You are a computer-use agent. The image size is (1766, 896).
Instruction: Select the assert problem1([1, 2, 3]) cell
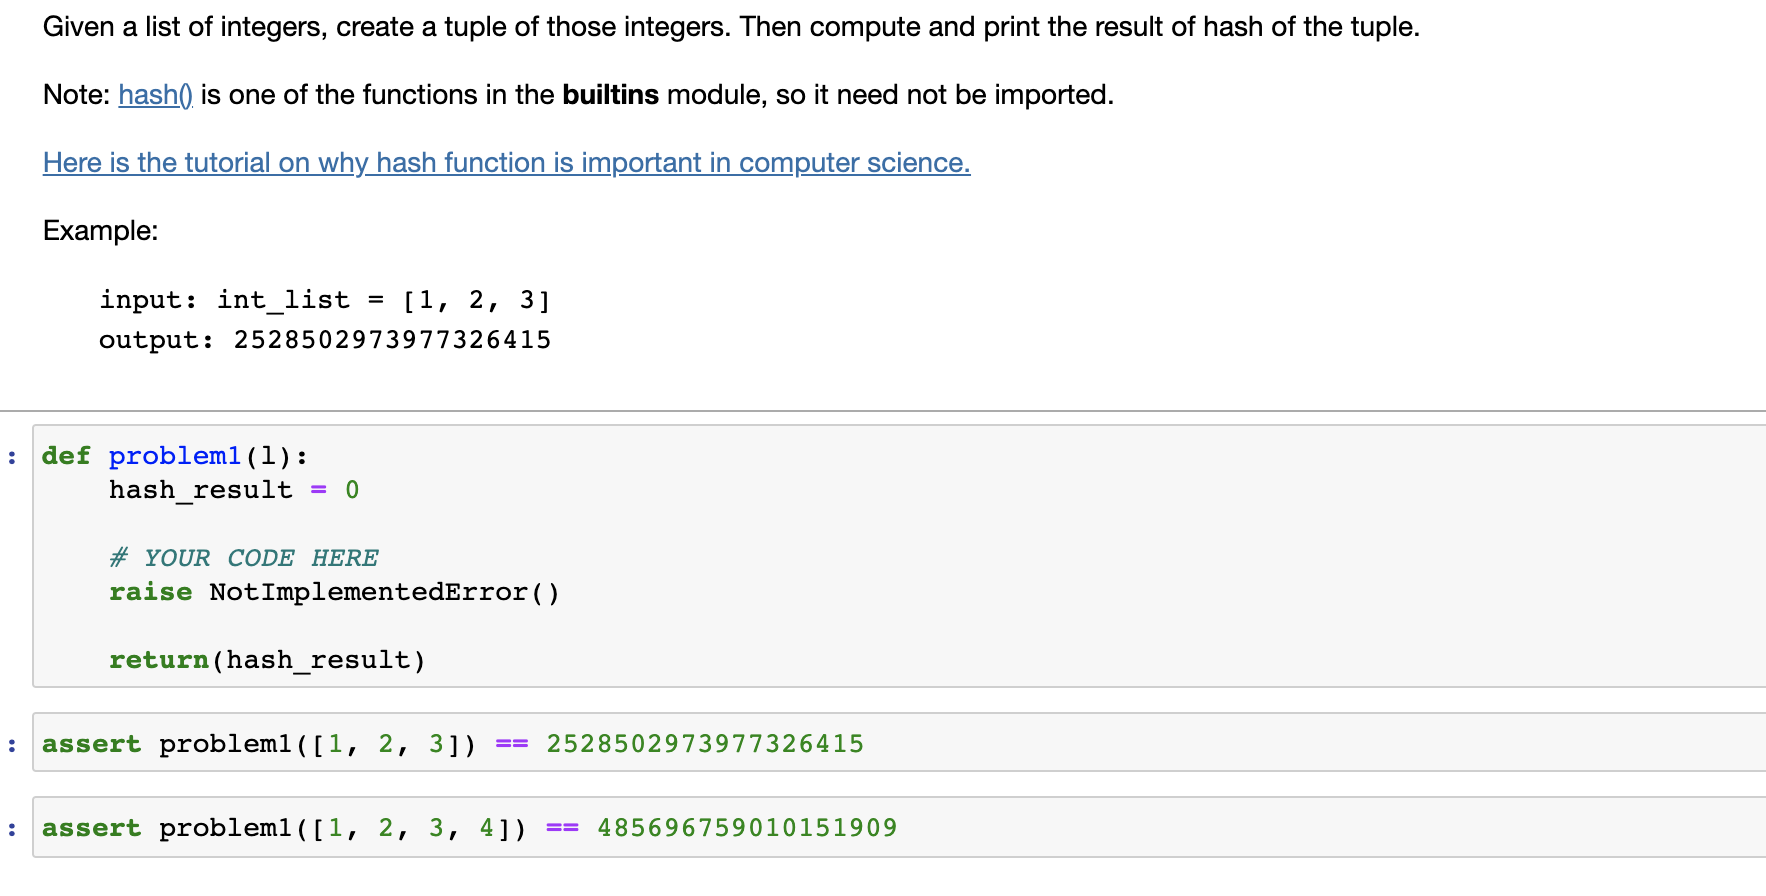899,743
